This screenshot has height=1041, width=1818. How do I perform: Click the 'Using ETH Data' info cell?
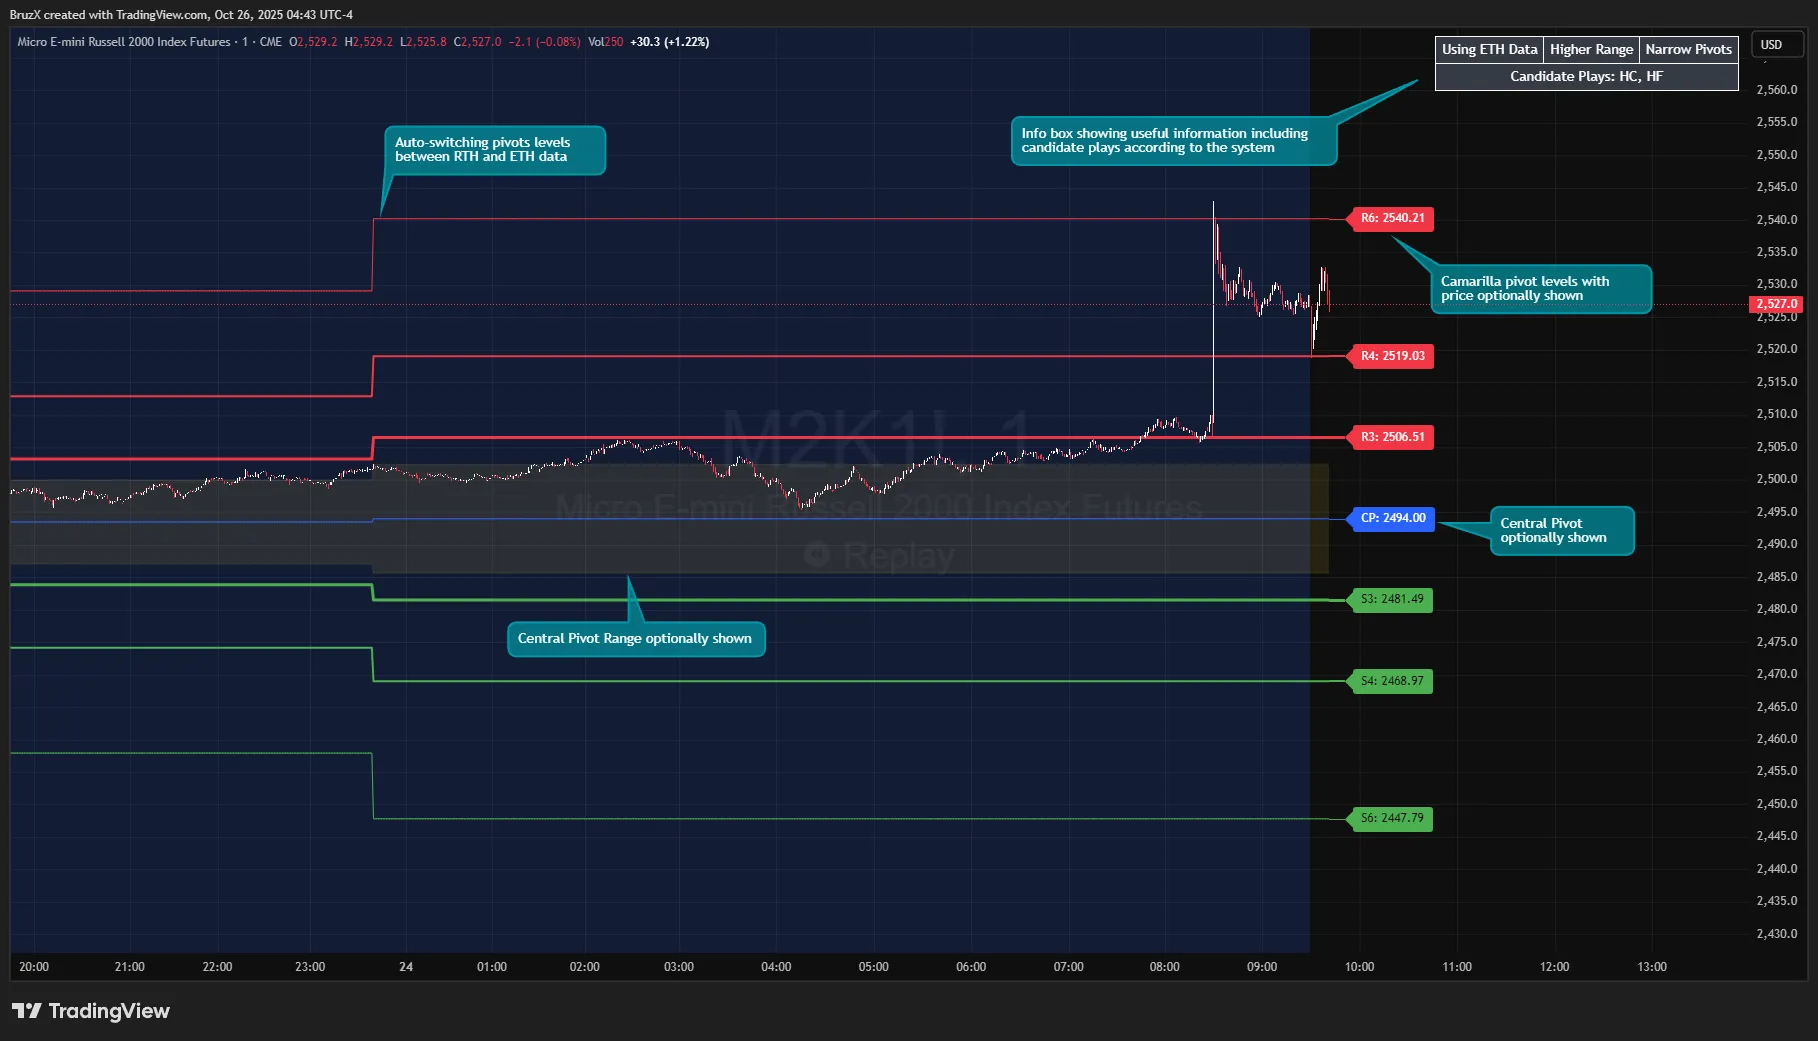click(x=1489, y=50)
